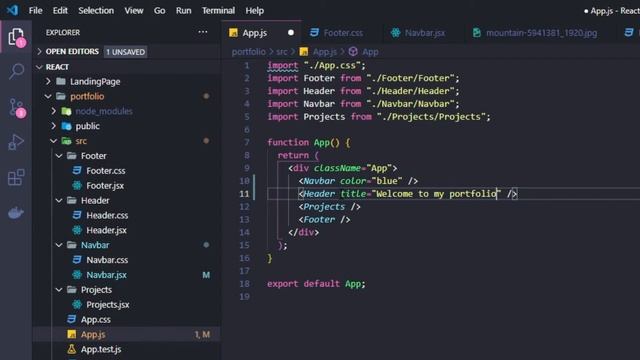This screenshot has width=640, height=360.
Task: Collapse the Footer folder chevron
Action: tap(59, 156)
